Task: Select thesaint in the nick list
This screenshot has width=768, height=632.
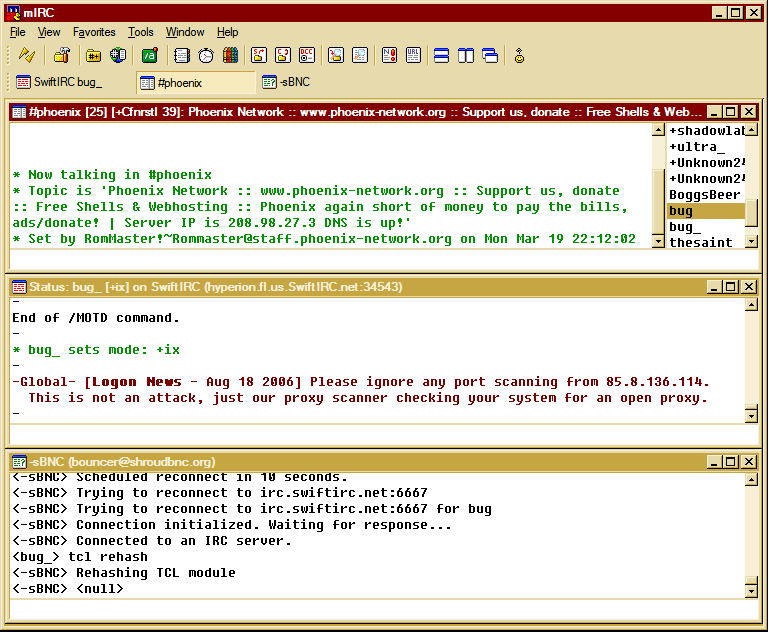Action: coord(706,243)
